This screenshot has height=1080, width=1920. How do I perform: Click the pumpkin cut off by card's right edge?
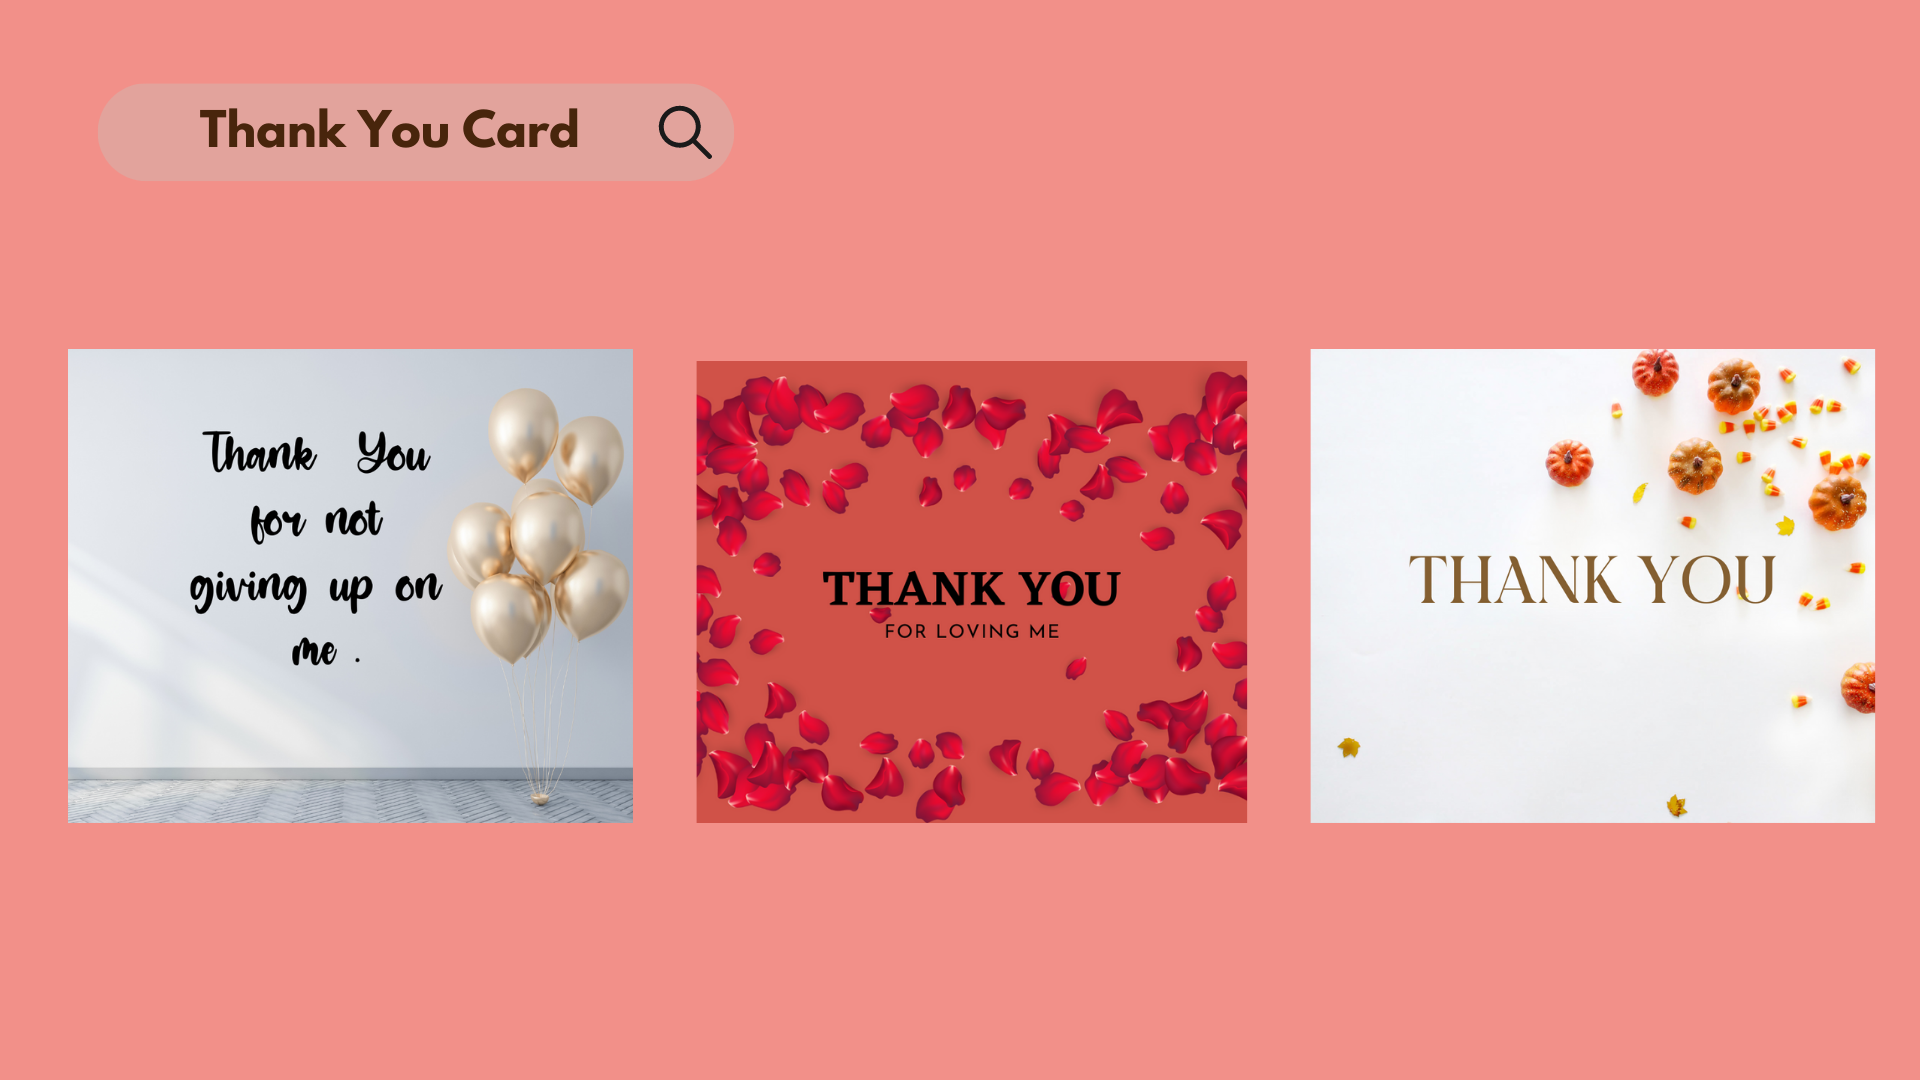pos(1859,687)
